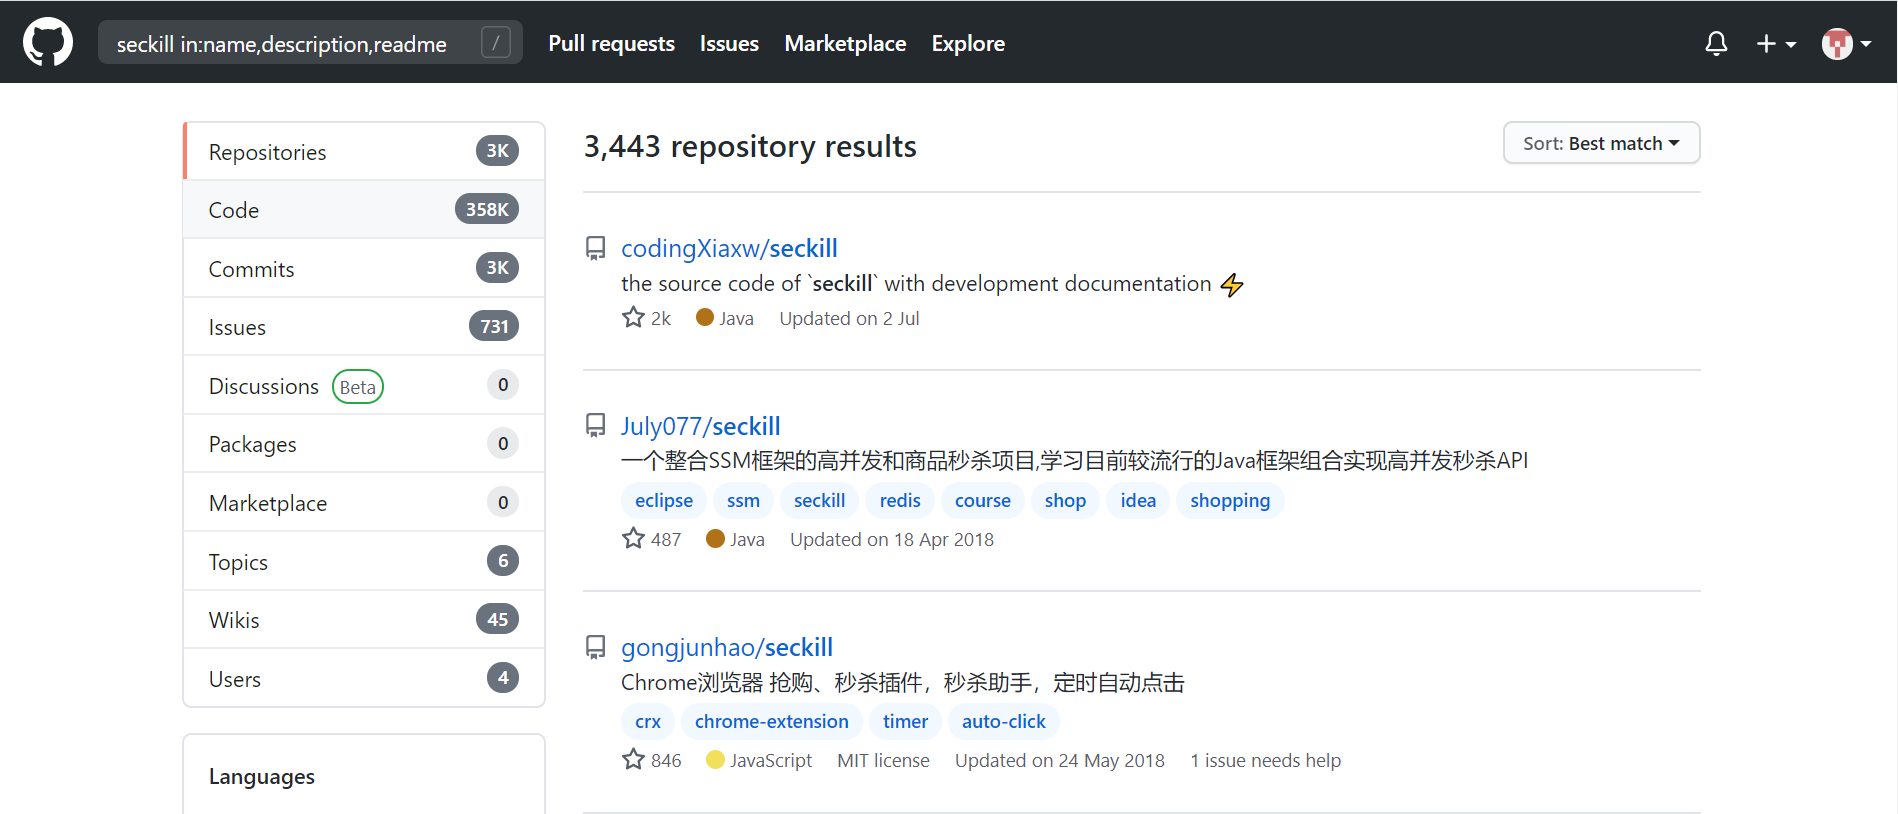Open the course topic tag
The image size is (1898, 814).
983,500
